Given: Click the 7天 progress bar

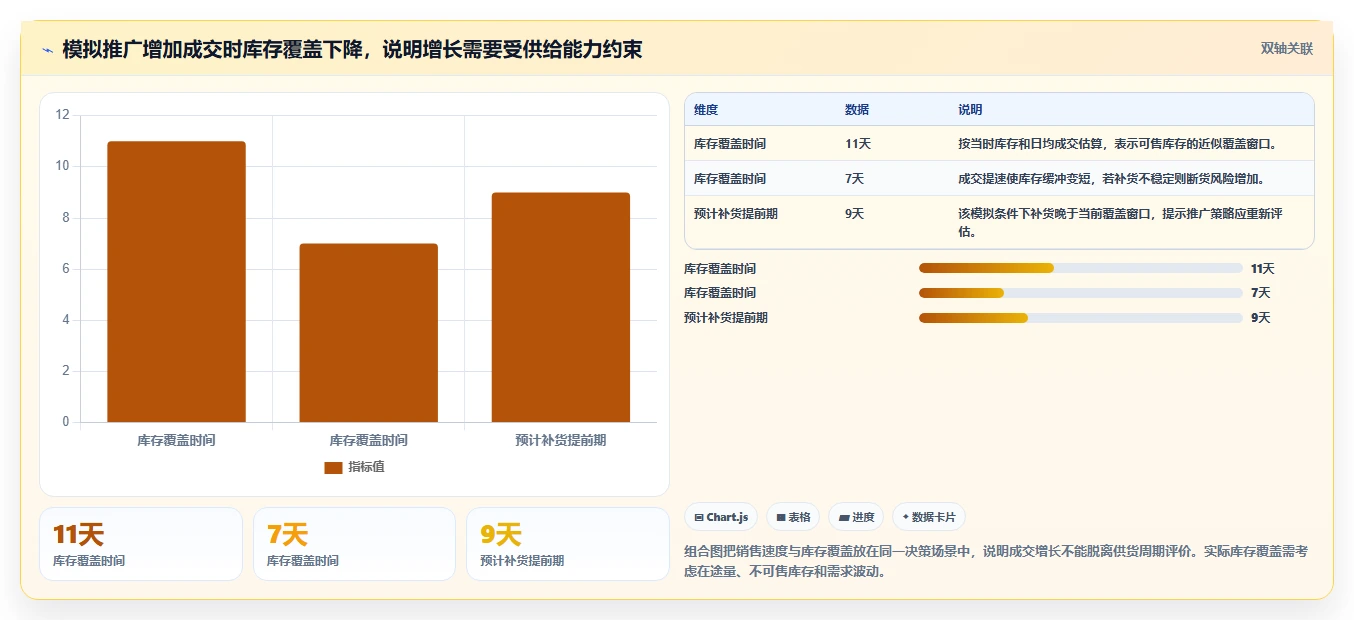Looking at the screenshot, I should 1080,293.
